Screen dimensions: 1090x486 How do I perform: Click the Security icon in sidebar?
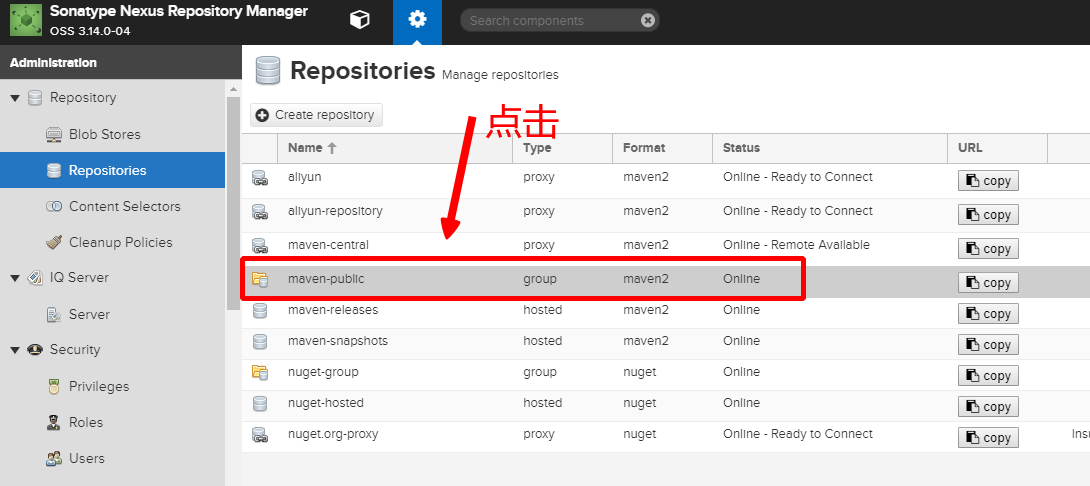(x=35, y=350)
